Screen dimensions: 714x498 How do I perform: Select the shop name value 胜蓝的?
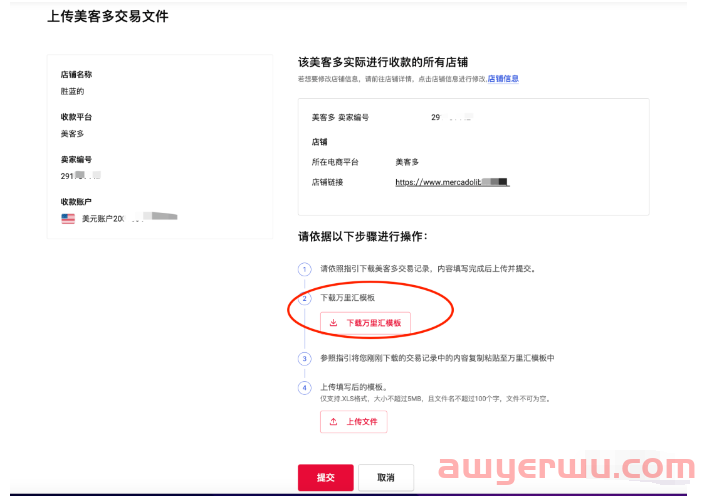(72, 91)
